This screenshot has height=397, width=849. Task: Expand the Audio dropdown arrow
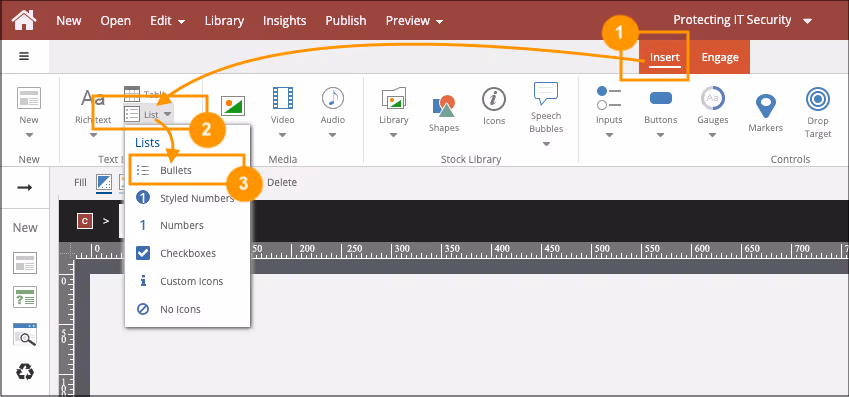pos(333,135)
